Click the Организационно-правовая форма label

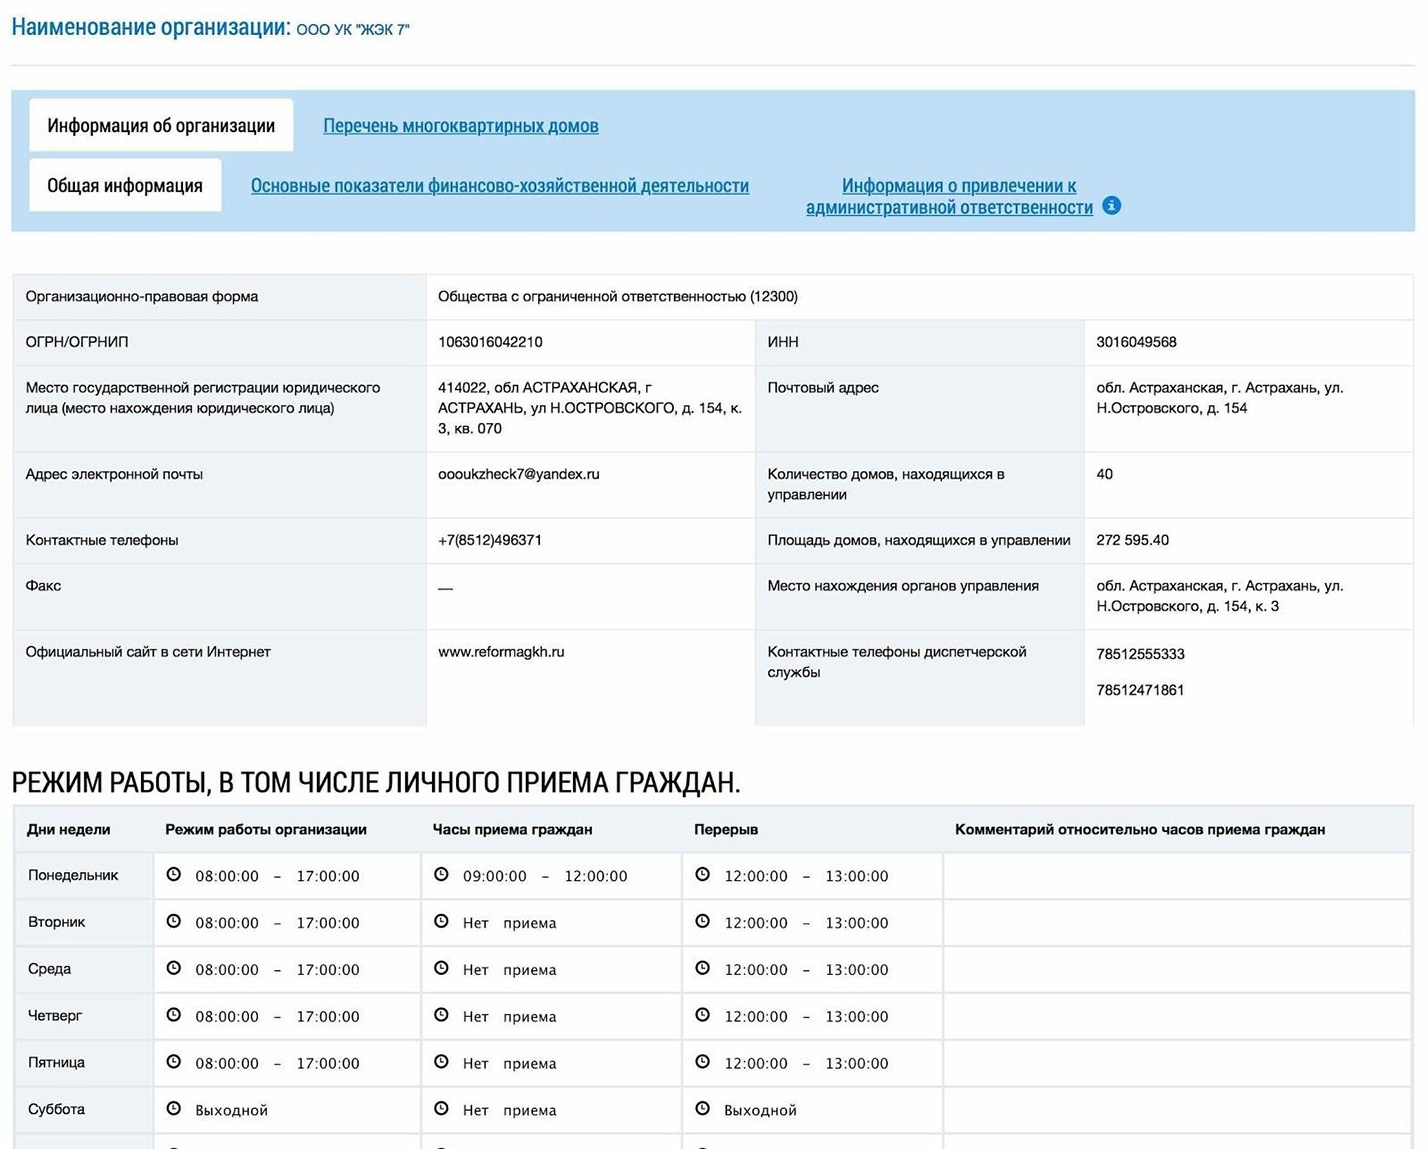pyautogui.click(x=142, y=296)
